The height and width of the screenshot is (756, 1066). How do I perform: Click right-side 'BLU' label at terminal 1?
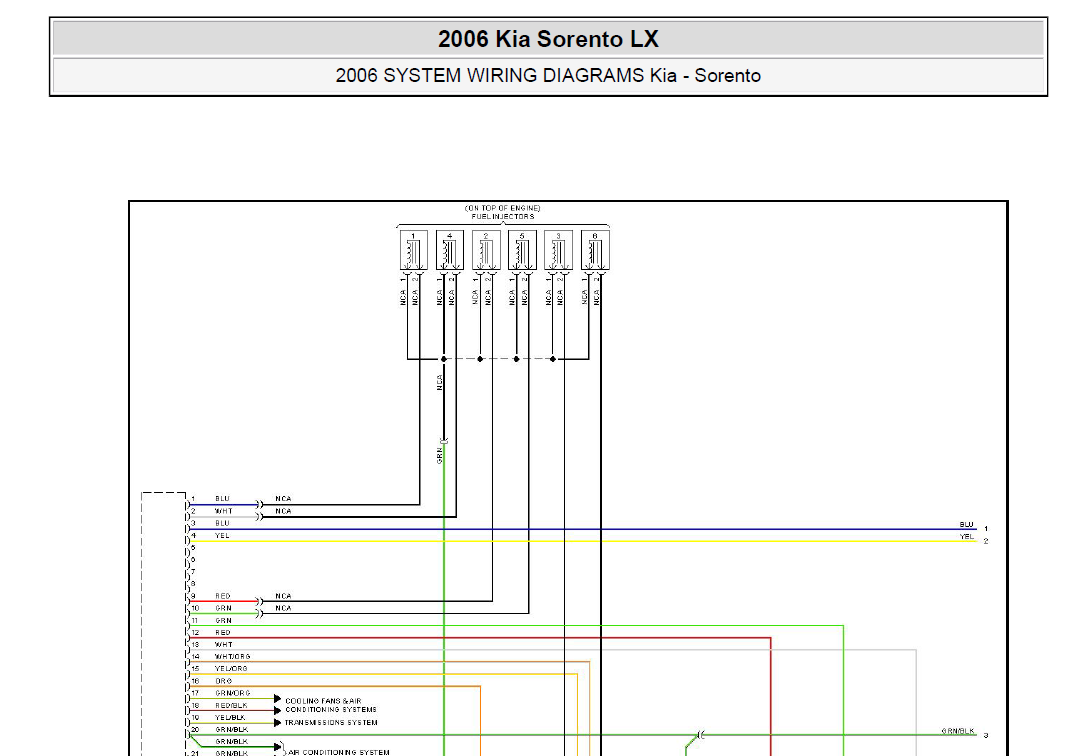[967, 525]
